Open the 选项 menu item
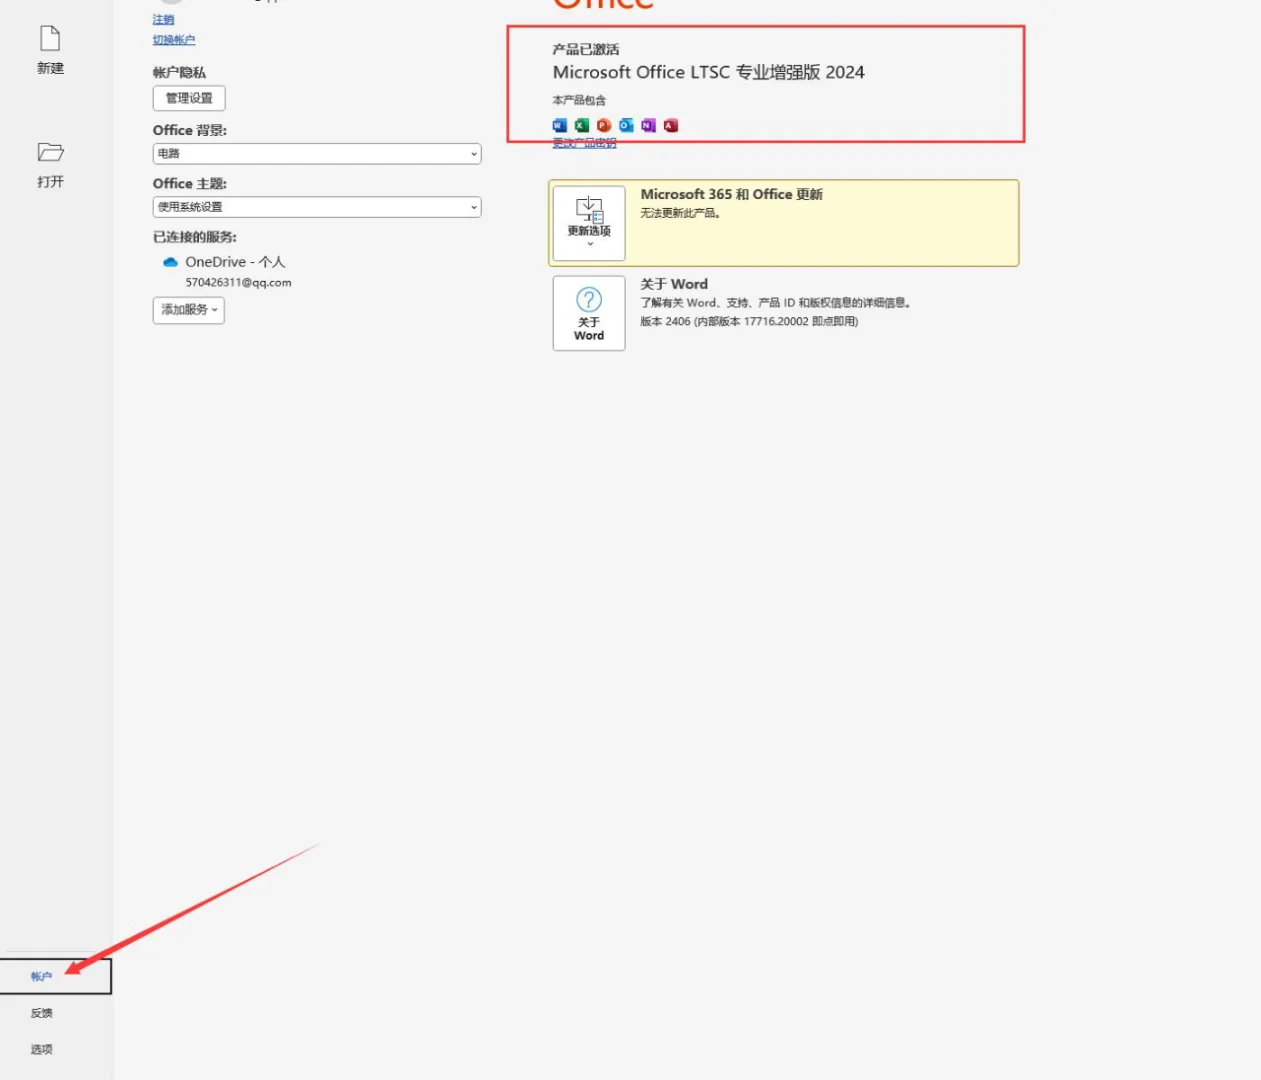1261x1080 pixels. (x=41, y=1048)
